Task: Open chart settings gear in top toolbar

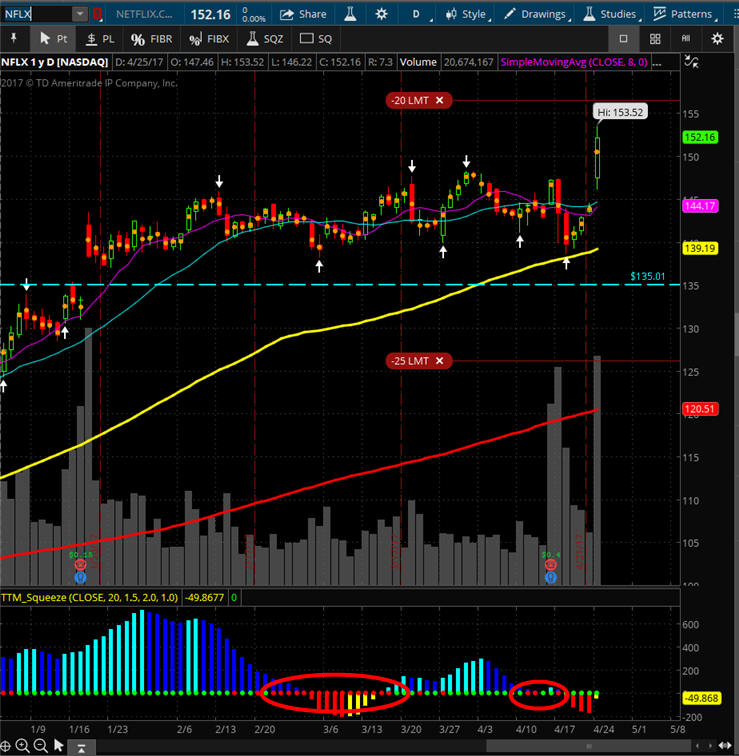Action: [381, 14]
